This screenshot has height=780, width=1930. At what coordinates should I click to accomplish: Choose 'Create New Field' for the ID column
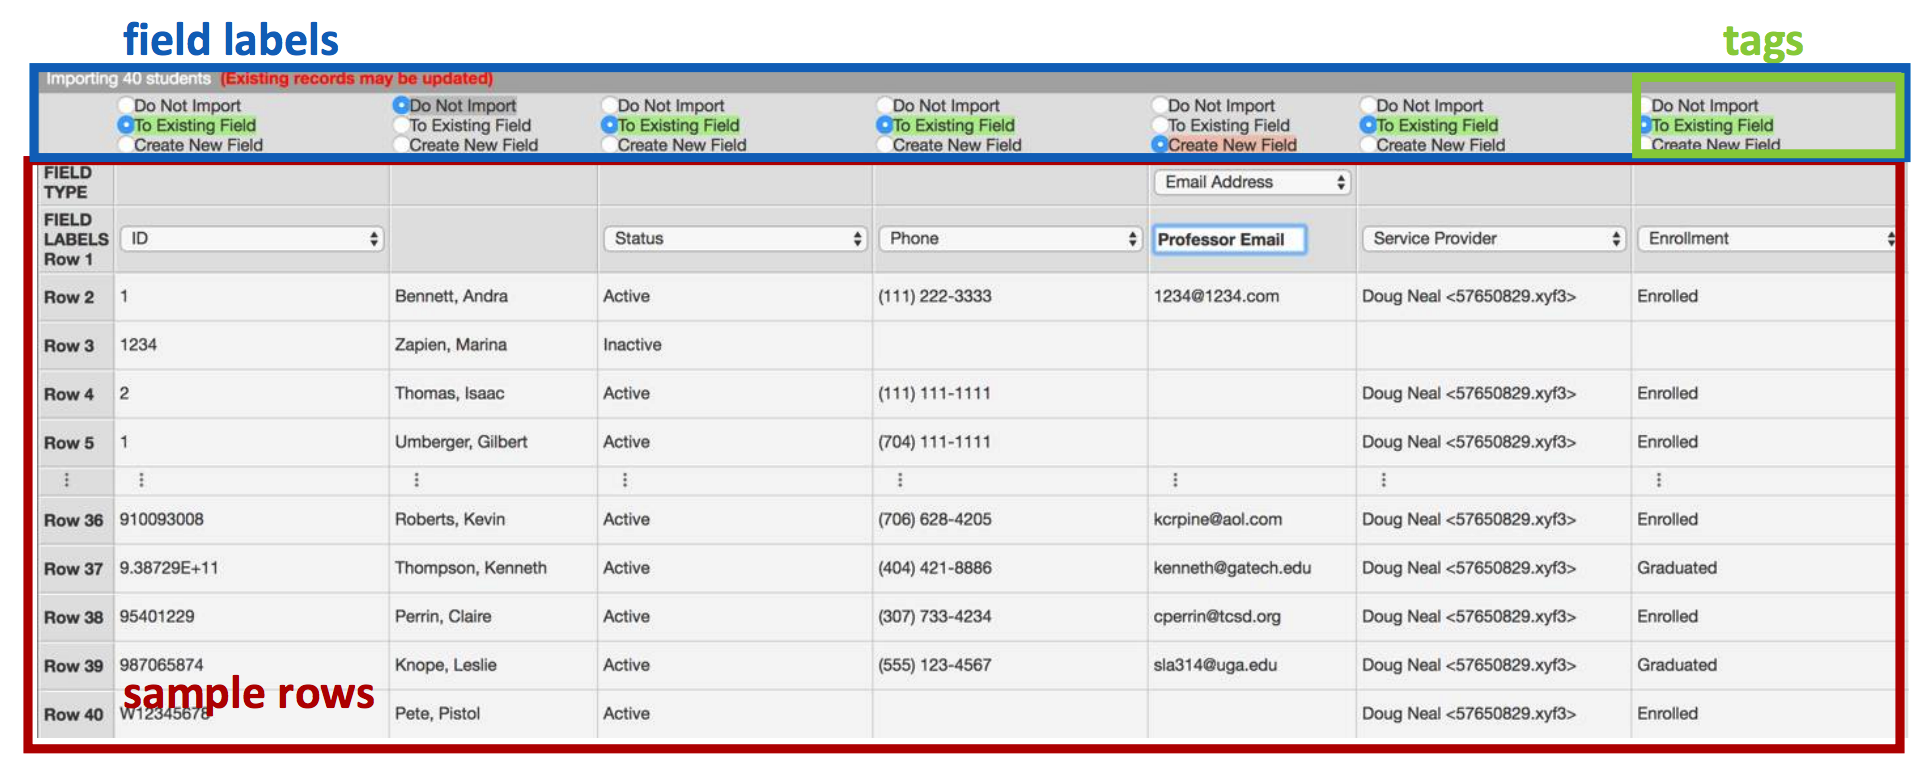pos(126,145)
